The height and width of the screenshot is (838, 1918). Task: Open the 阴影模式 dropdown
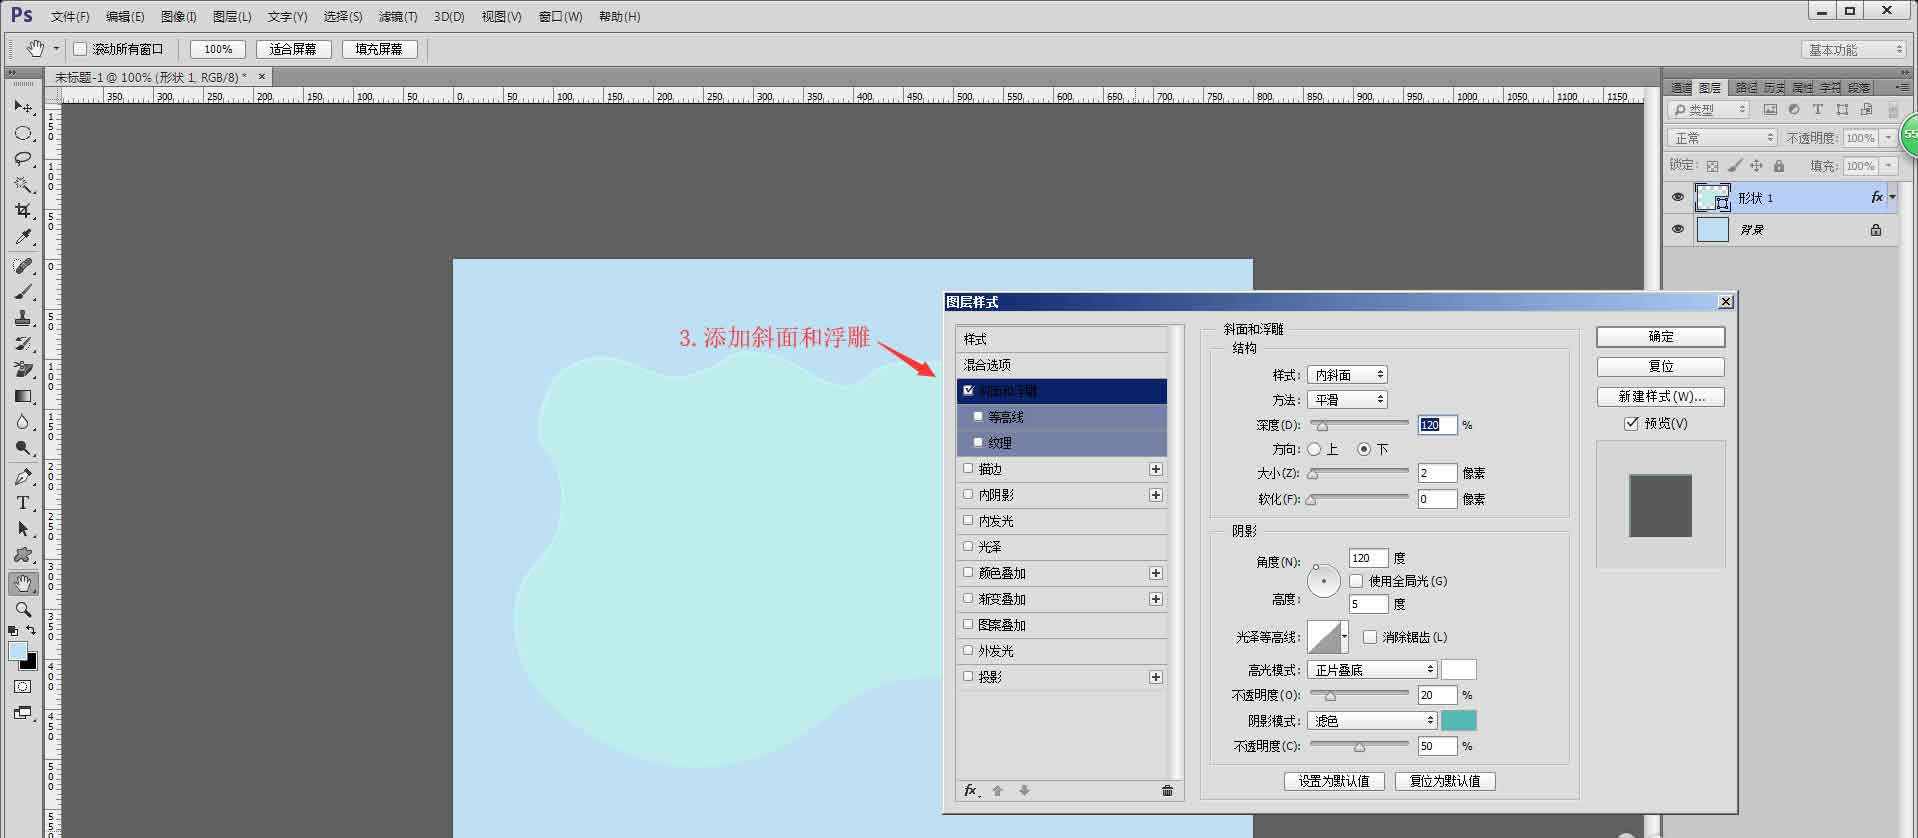pyautogui.click(x=1372, y=721)
